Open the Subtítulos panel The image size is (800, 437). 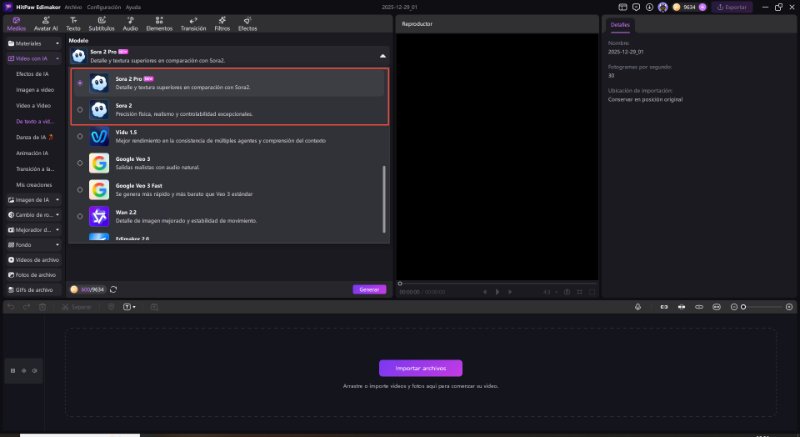(x=102, y=24)
